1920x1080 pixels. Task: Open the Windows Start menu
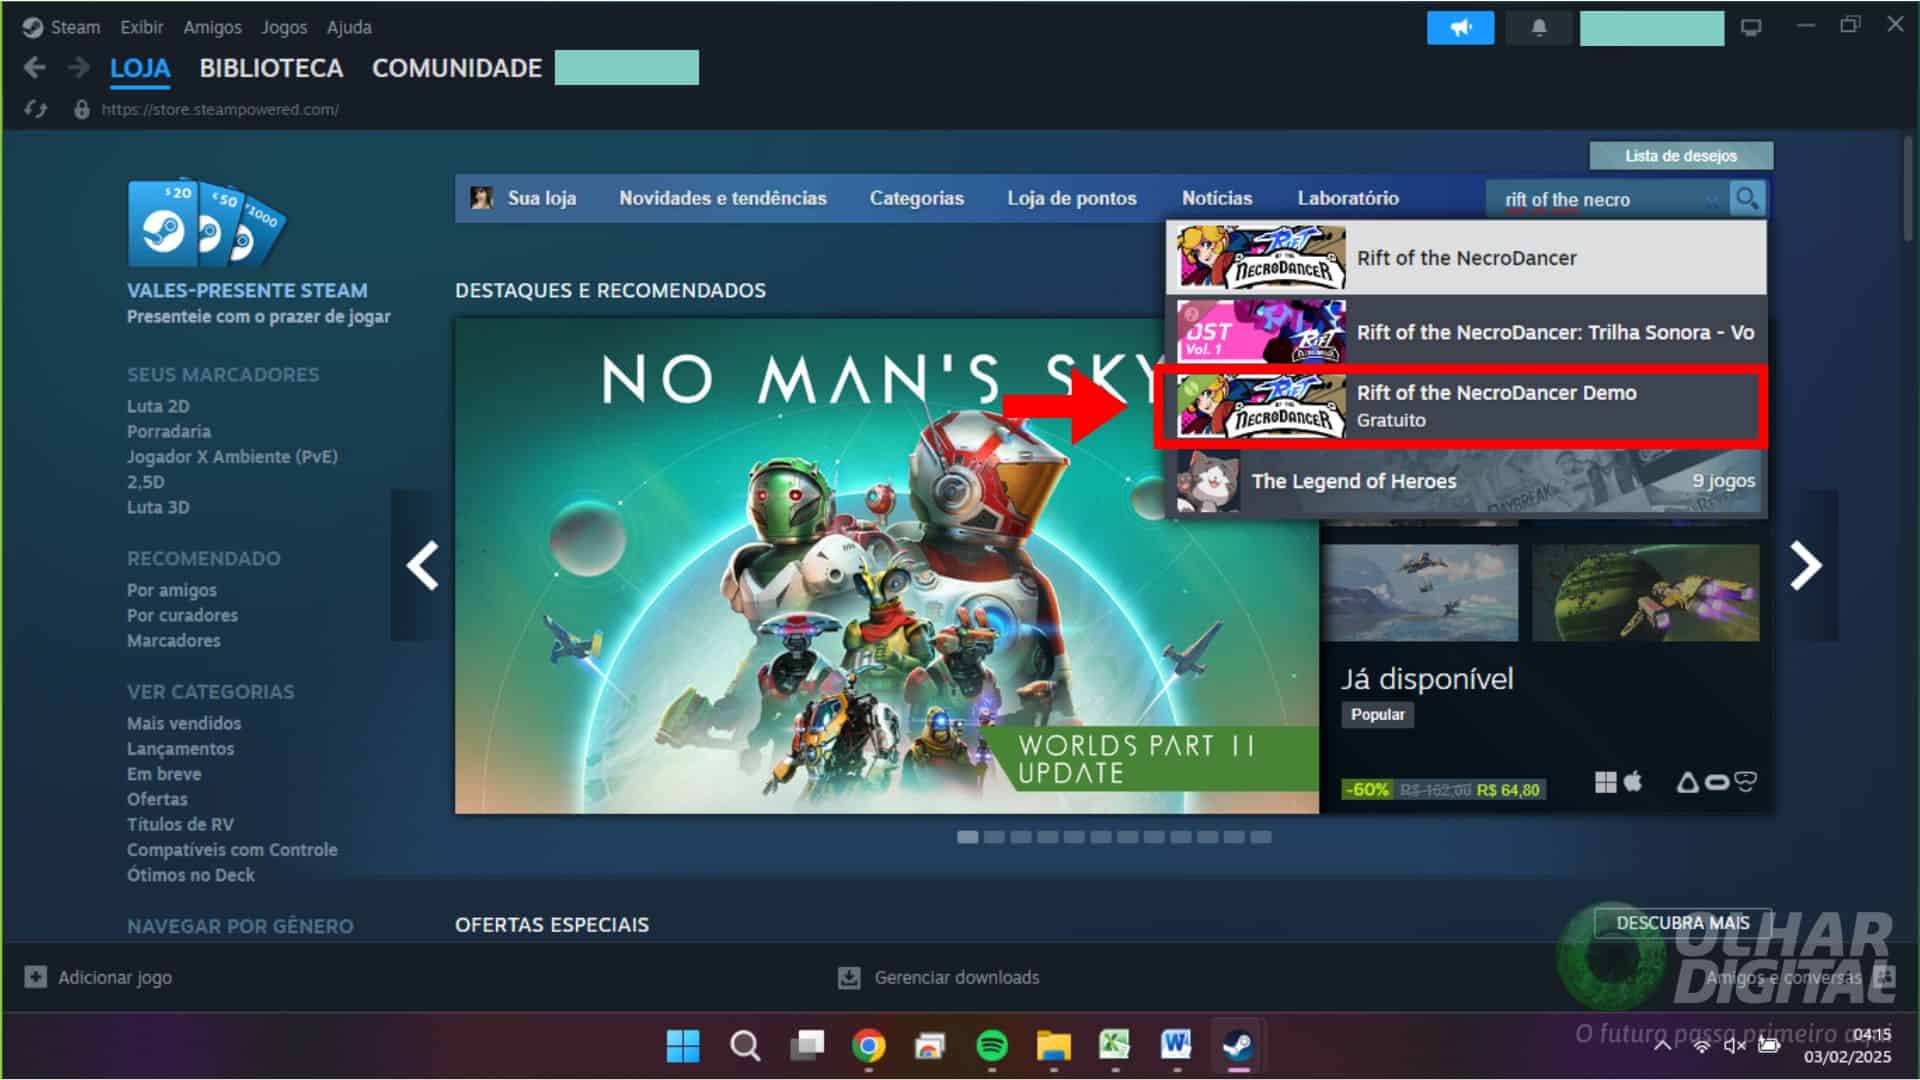tap(683, 1046)
